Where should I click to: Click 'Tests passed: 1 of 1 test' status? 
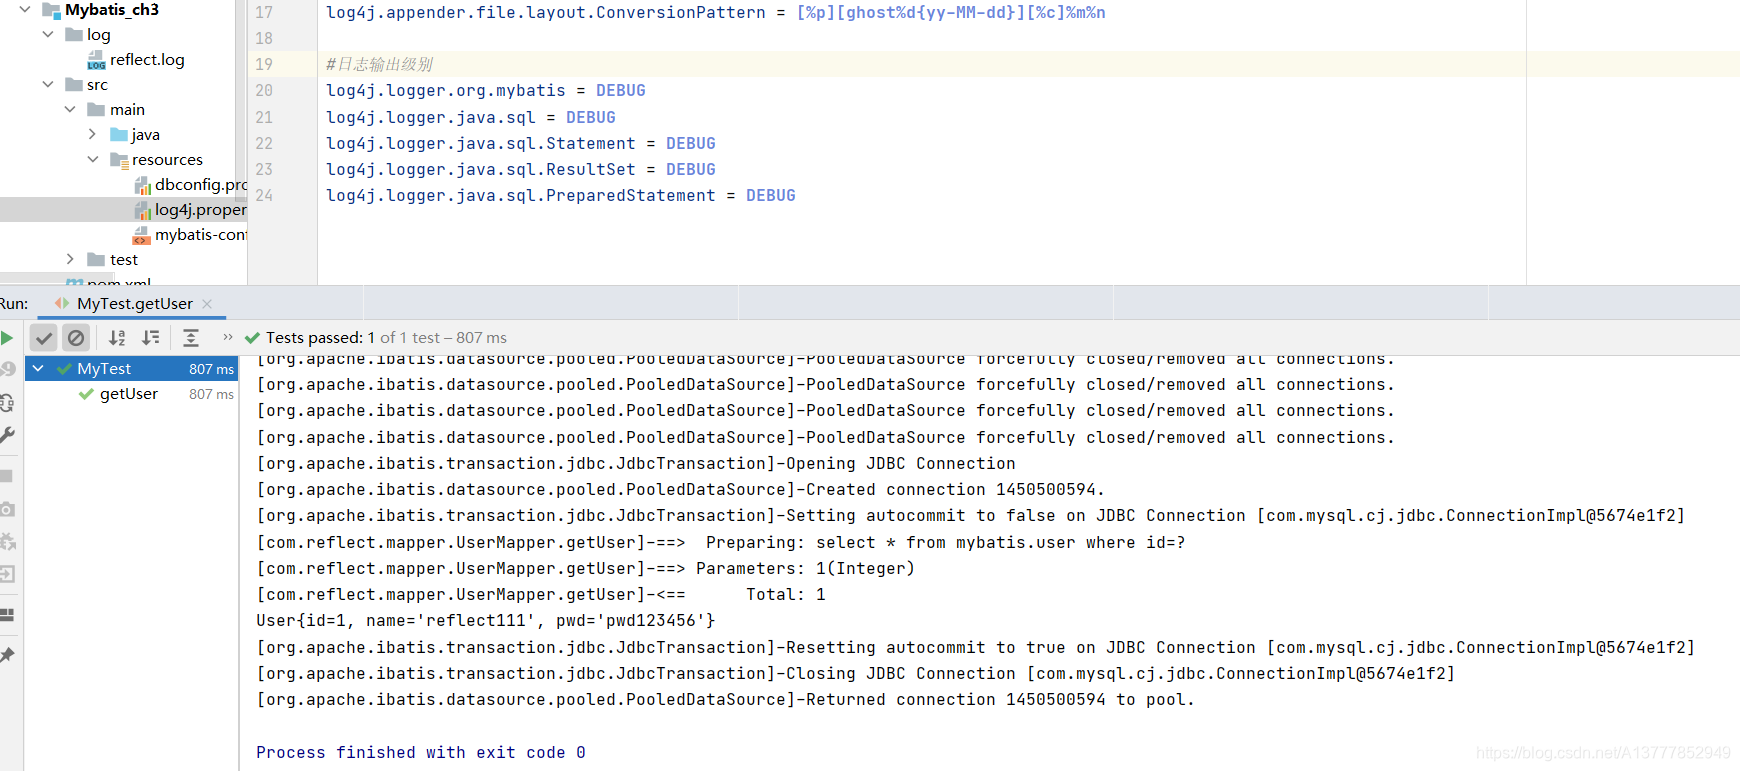[x=386, y=338]
